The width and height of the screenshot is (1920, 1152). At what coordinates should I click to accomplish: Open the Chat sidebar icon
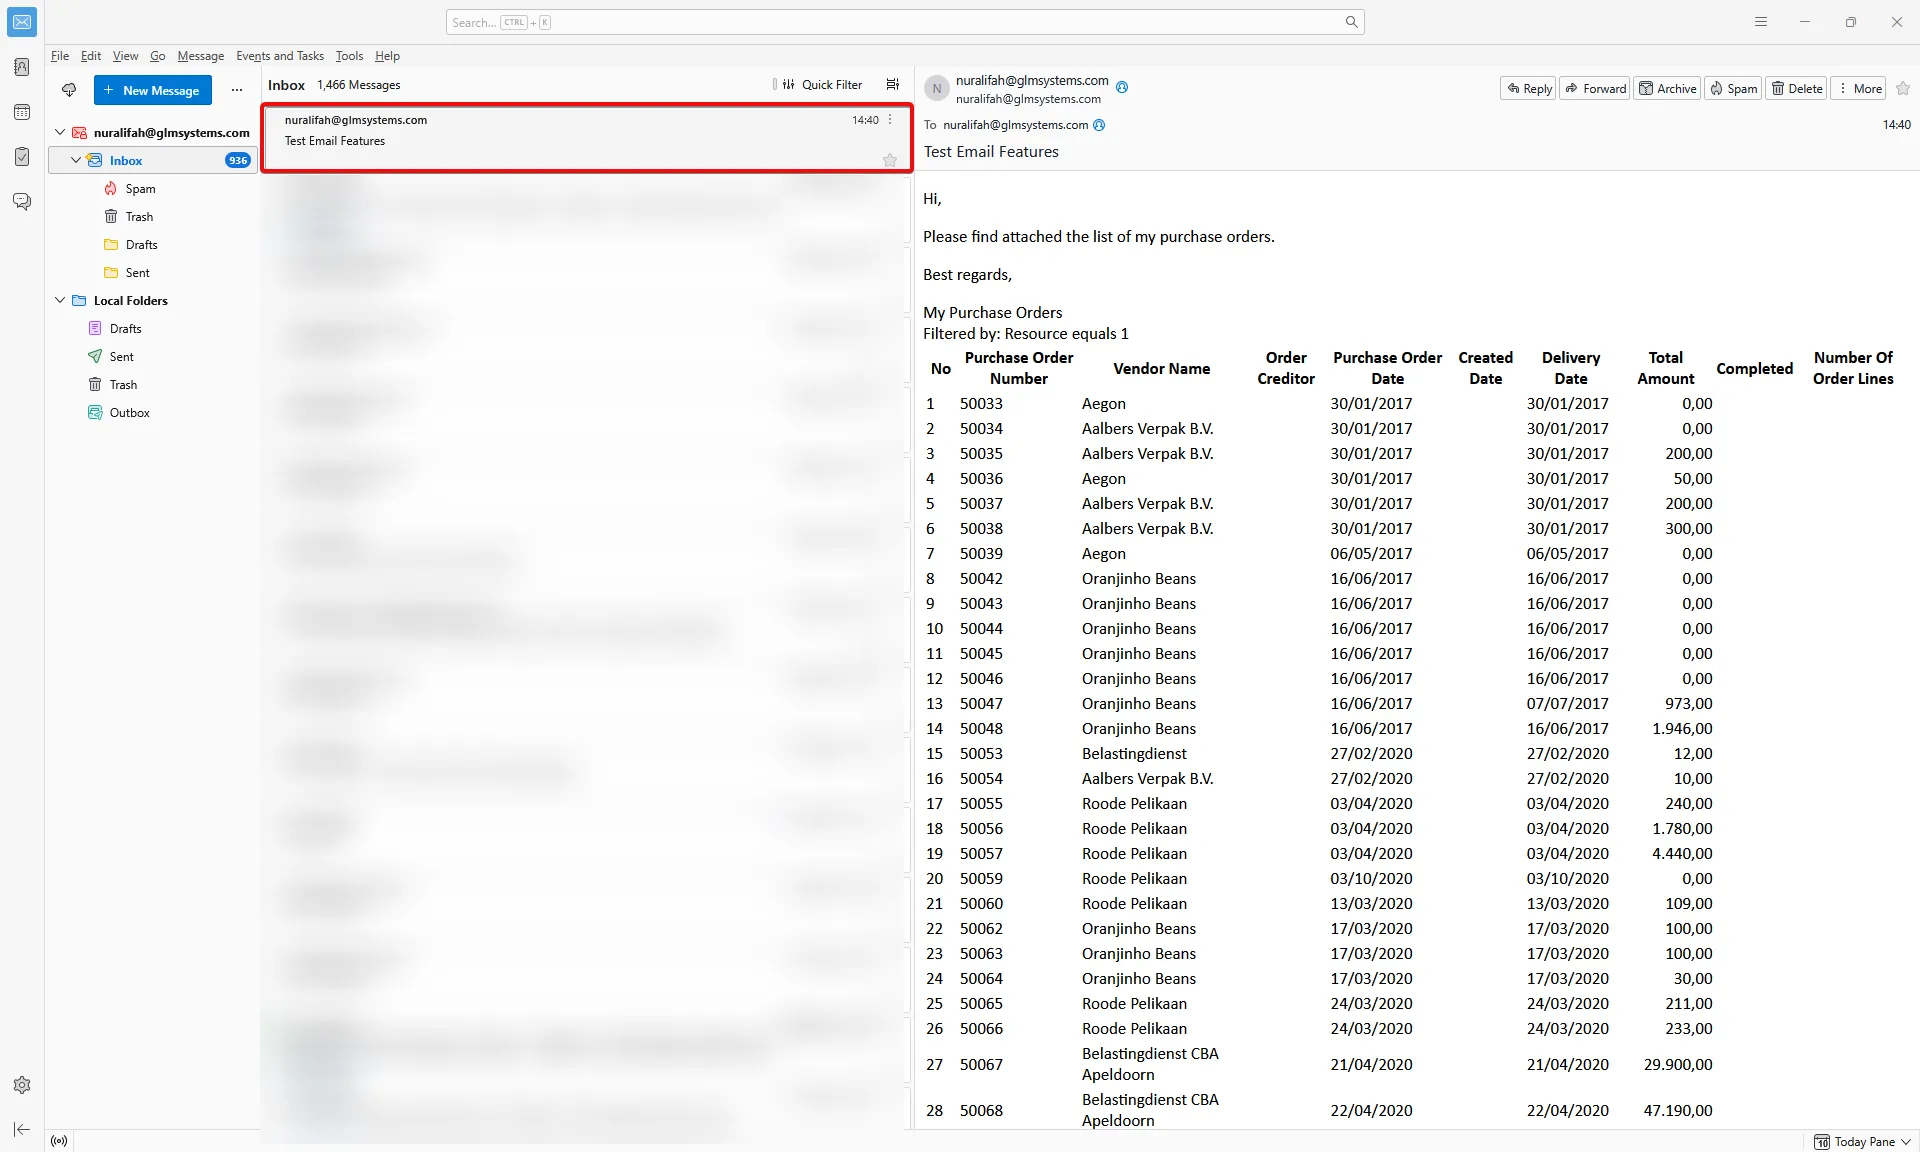[22, 202]
